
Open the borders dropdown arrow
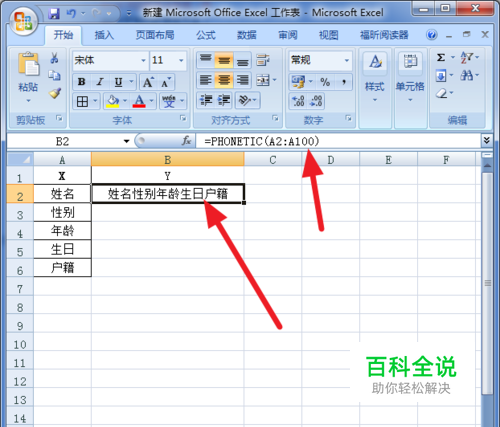point(95,101)
